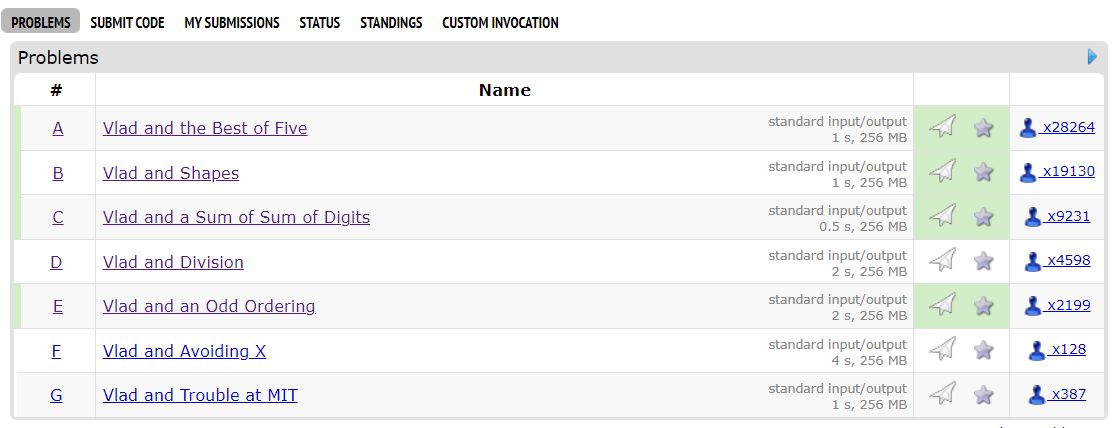The height and width of the screenshot is (428, 1120).
Task: Open Vlad and Trouble at MIT problem link
Action: (200, 394)
